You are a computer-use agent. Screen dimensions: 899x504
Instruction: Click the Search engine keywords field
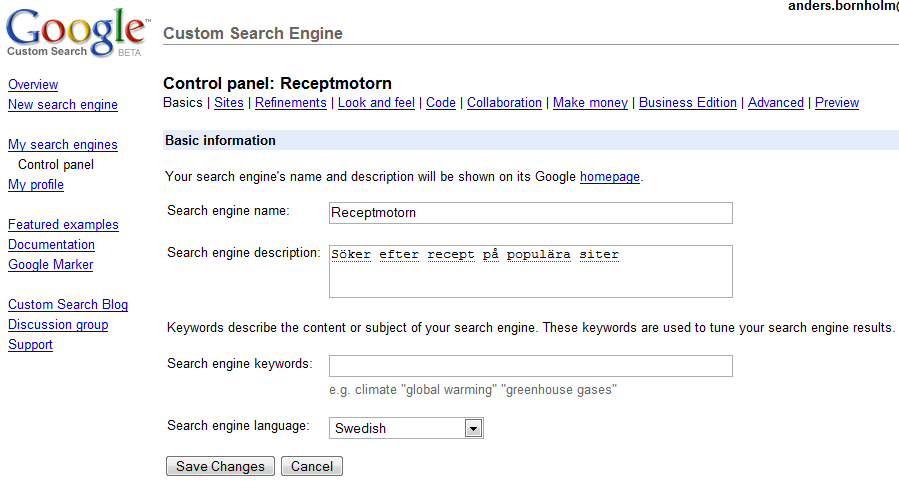point(530,366)
